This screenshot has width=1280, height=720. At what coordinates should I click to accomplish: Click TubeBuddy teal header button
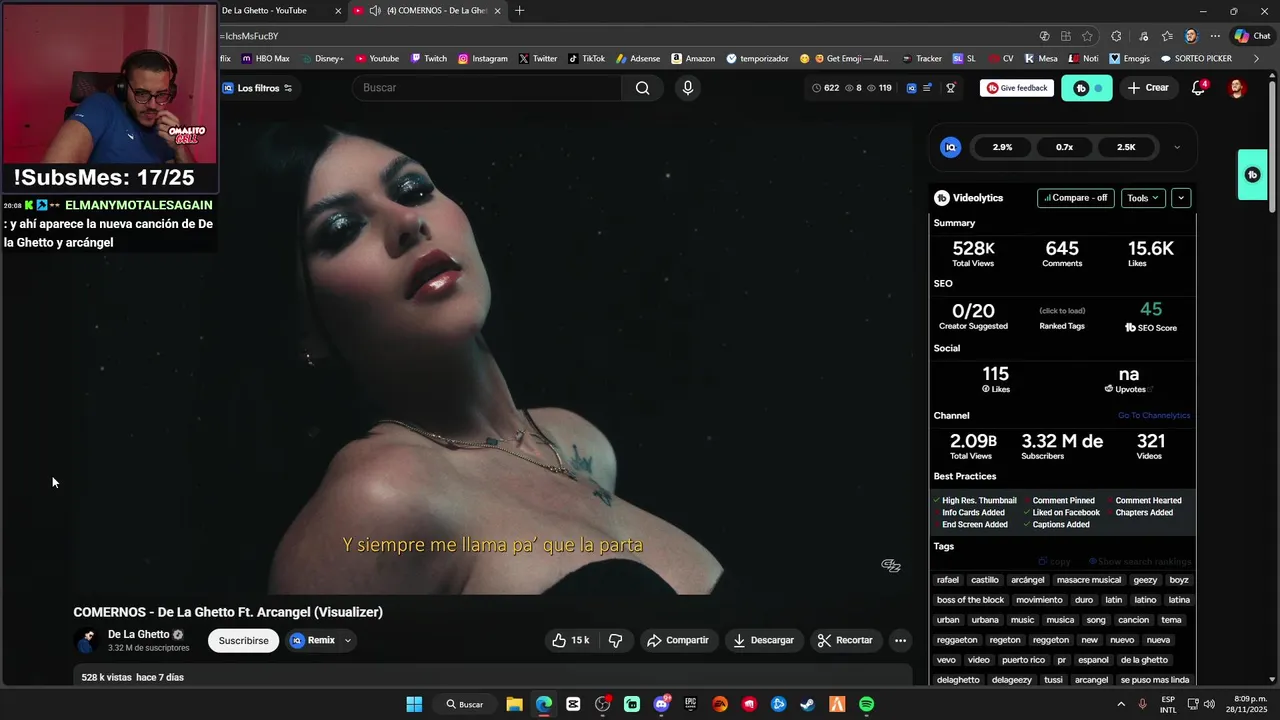(1086, 88)
